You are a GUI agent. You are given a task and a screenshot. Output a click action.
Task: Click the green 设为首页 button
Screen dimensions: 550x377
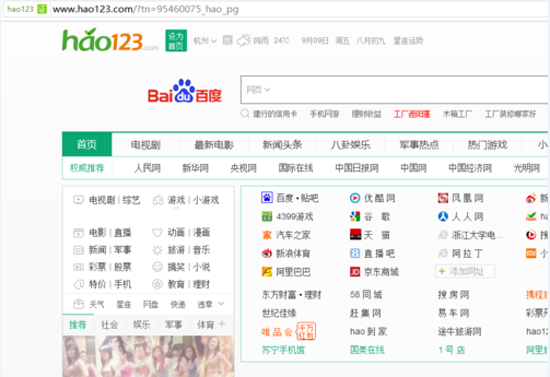[x=176, y=41]
